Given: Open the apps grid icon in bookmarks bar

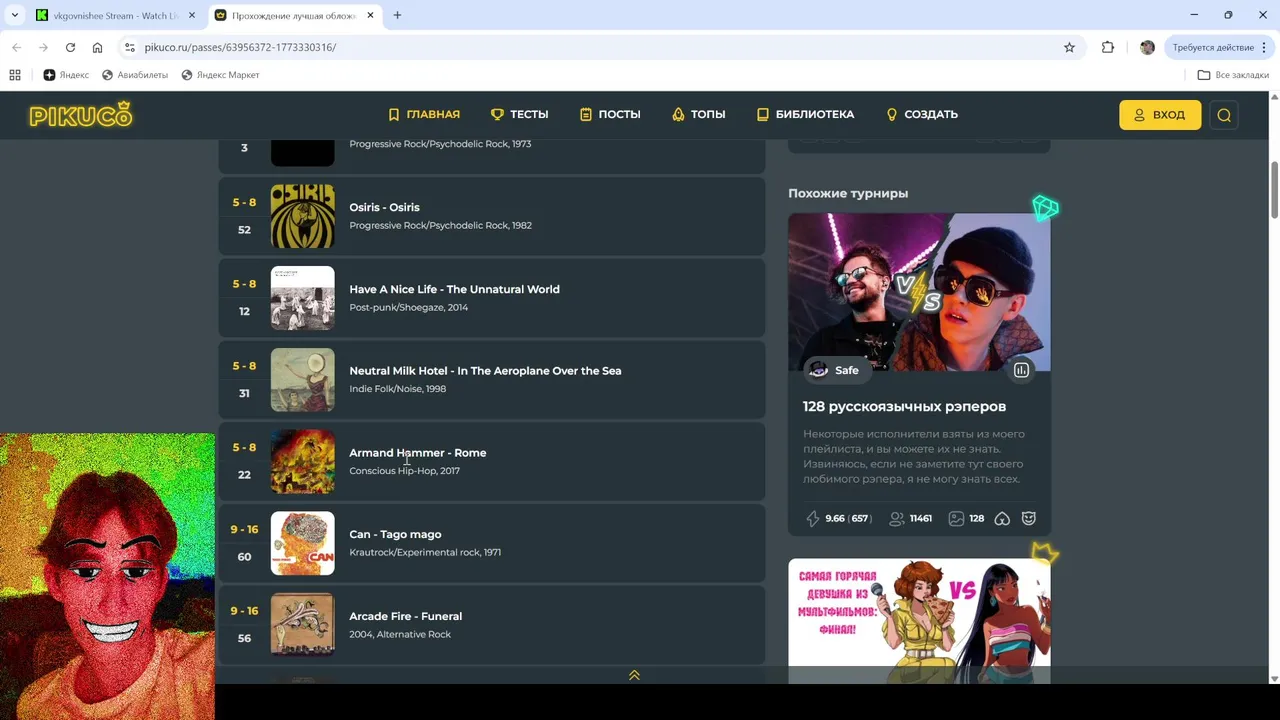Looking at the screenshot, I should (x=15, y=75).
